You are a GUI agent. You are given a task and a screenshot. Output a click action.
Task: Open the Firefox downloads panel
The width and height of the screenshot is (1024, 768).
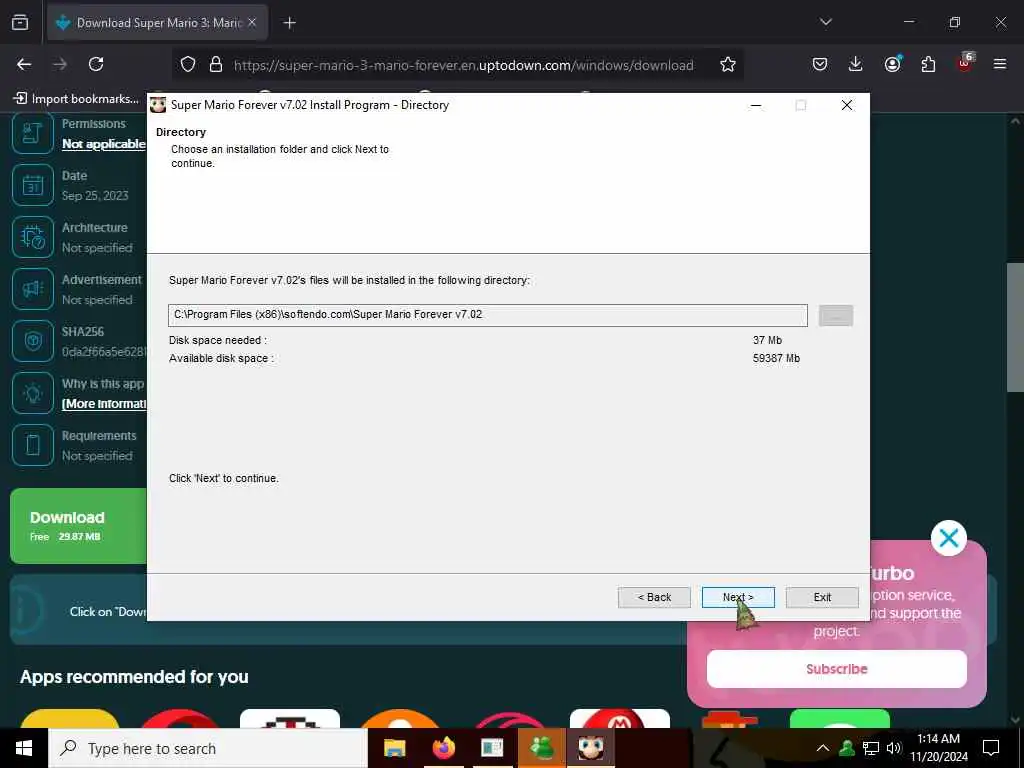pyautogui.click(x=856, y=64)
